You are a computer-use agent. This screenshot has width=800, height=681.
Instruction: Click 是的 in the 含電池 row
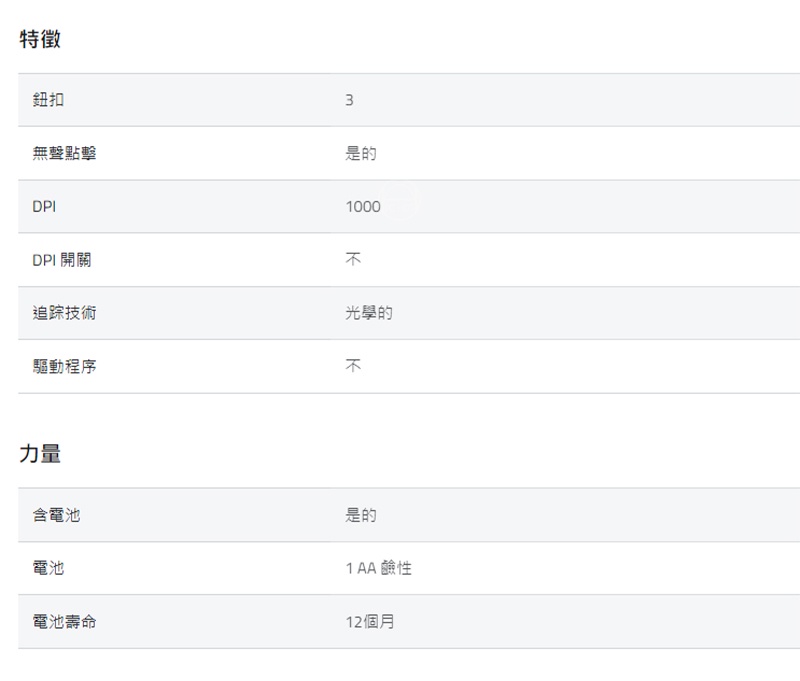click(x=361, y=515)
